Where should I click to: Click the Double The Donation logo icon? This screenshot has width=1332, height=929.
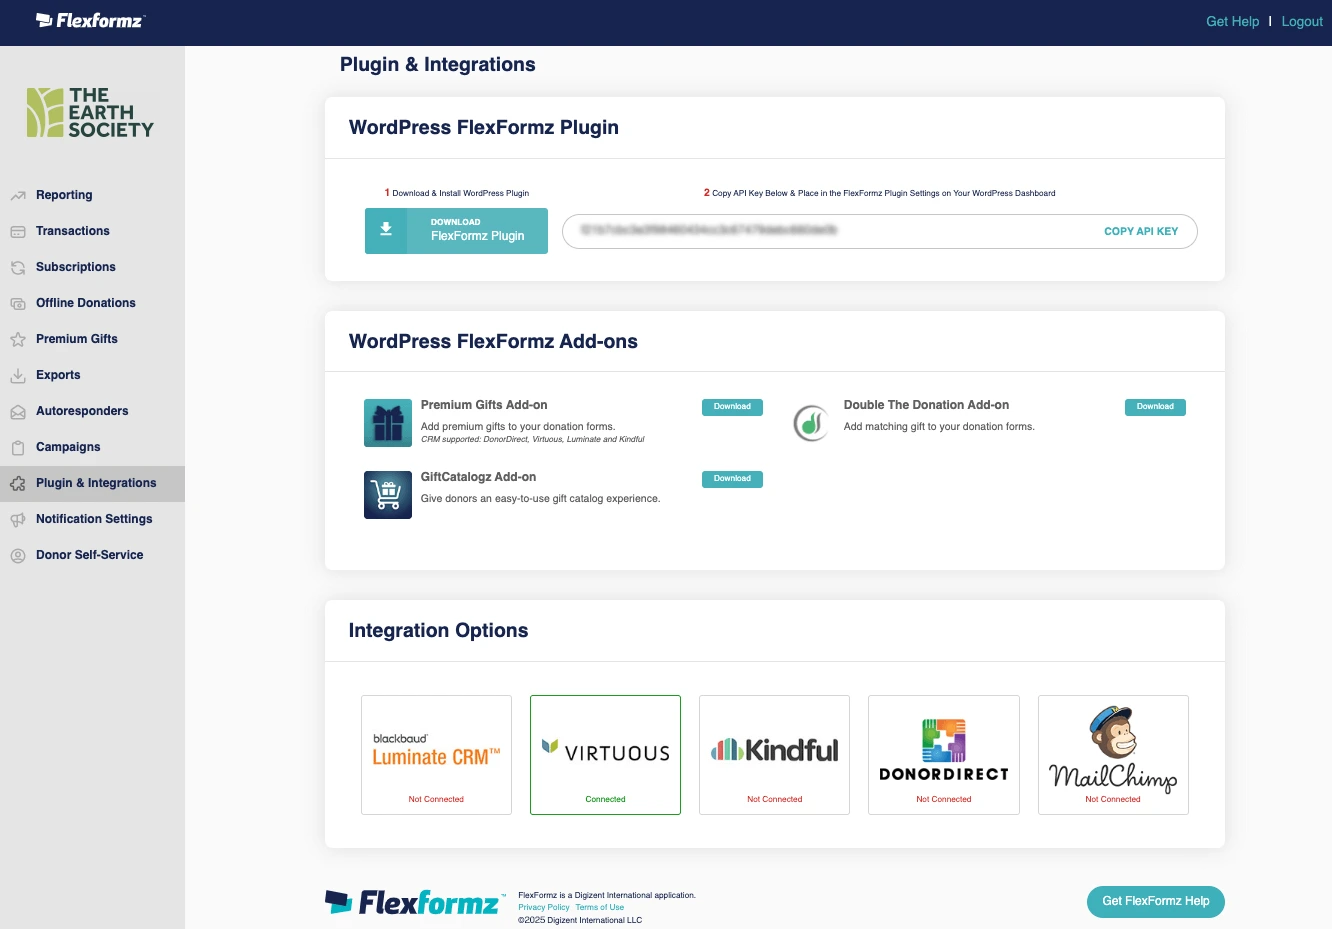[811, 423]
